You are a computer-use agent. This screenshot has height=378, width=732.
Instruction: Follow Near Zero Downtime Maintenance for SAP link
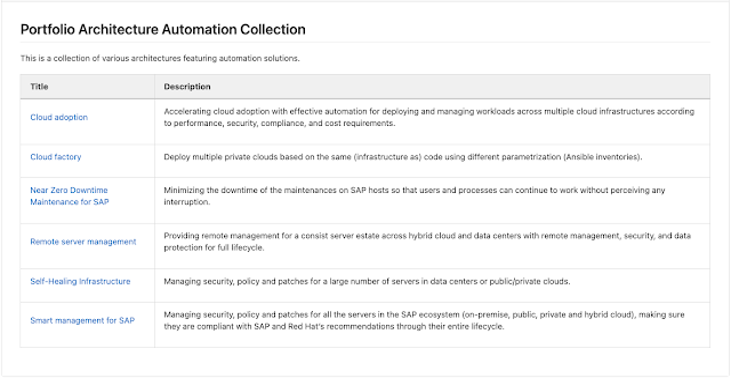click(70, 196)
